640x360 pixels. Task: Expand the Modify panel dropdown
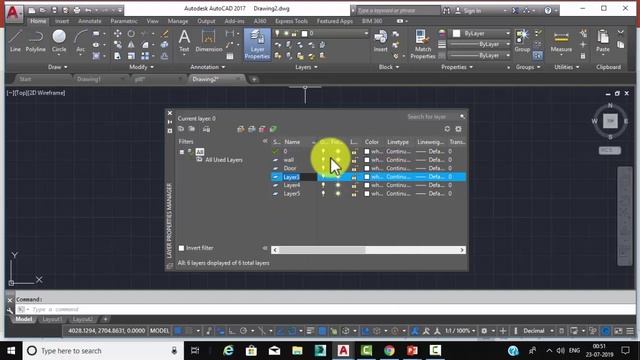(141, 67)
